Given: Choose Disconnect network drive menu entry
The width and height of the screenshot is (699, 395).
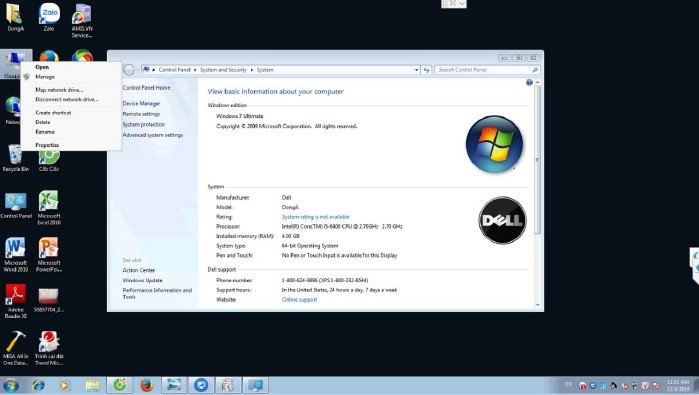Looking at the screenshot, I should point(67,99).
